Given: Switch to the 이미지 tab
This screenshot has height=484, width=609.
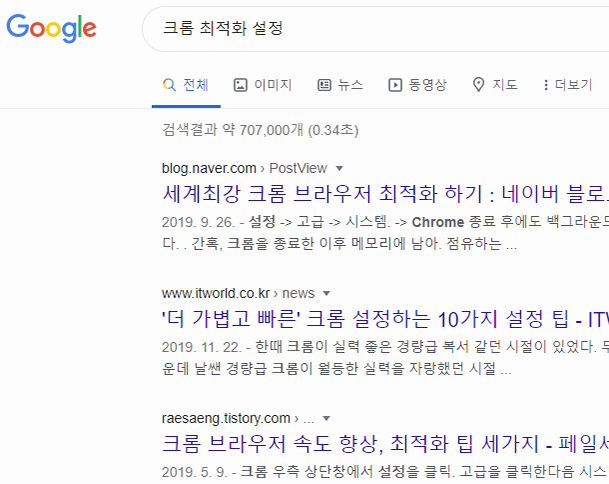Looking at the screenshot, I should point(263,85).
